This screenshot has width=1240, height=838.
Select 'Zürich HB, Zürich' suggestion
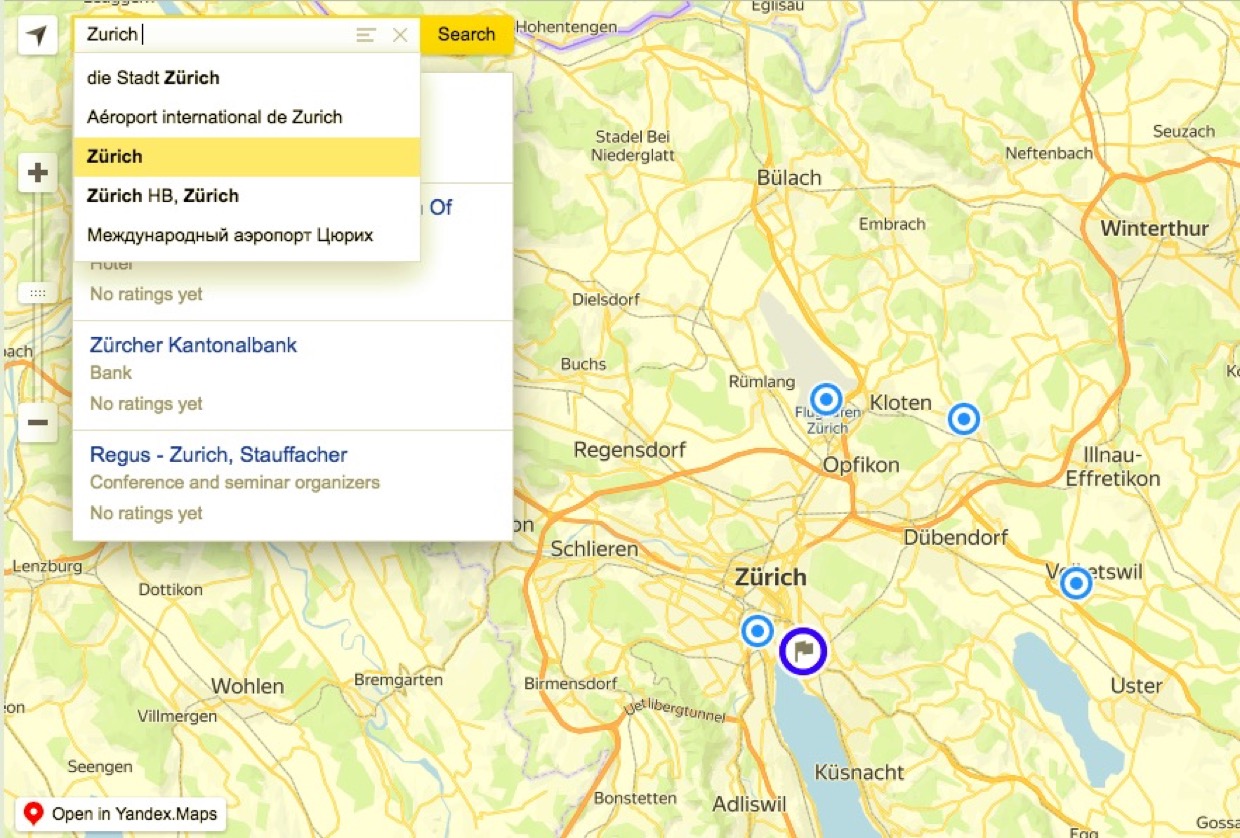coord(247,196)
